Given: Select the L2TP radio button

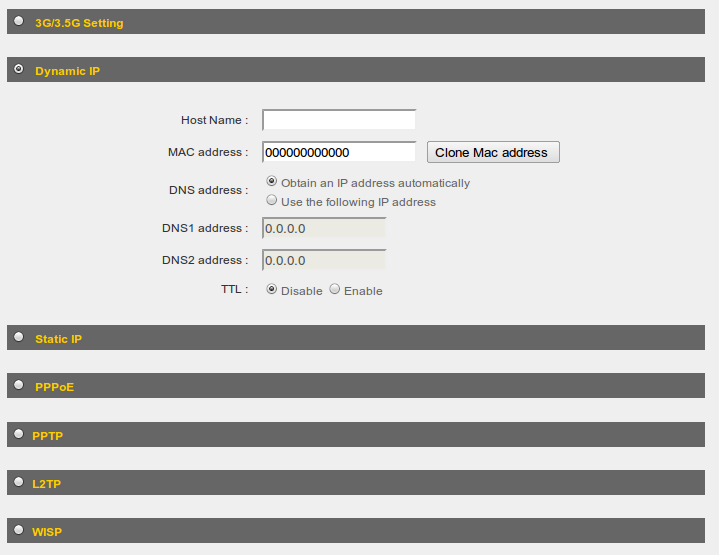Looking at the screenshot, I should coord(19,481).
